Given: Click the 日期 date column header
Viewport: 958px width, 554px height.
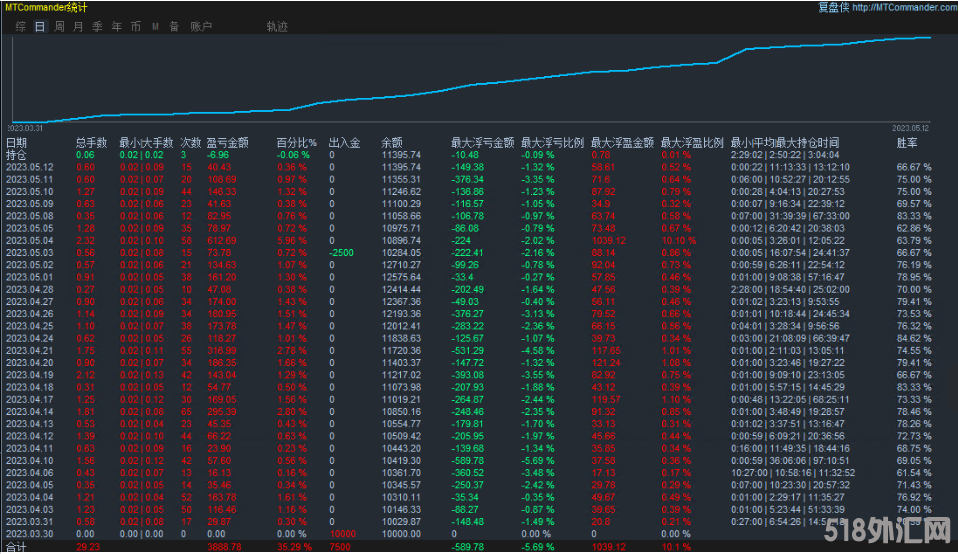Looking at the screenshot, I should click(x=17, y=143).
